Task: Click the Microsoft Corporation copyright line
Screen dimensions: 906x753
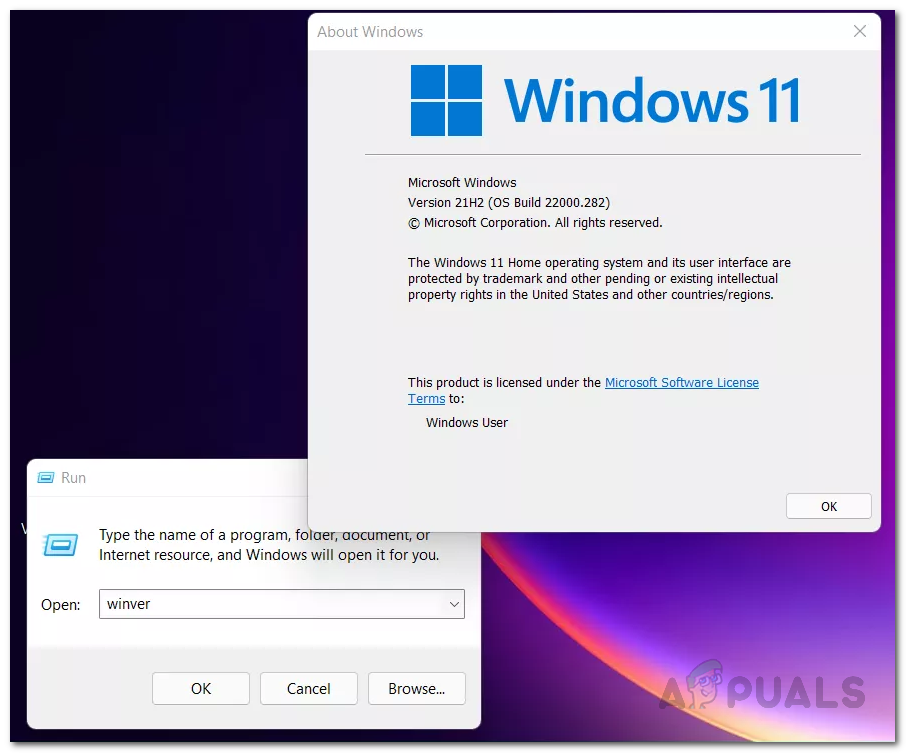Action: click(x=535, y=222)
